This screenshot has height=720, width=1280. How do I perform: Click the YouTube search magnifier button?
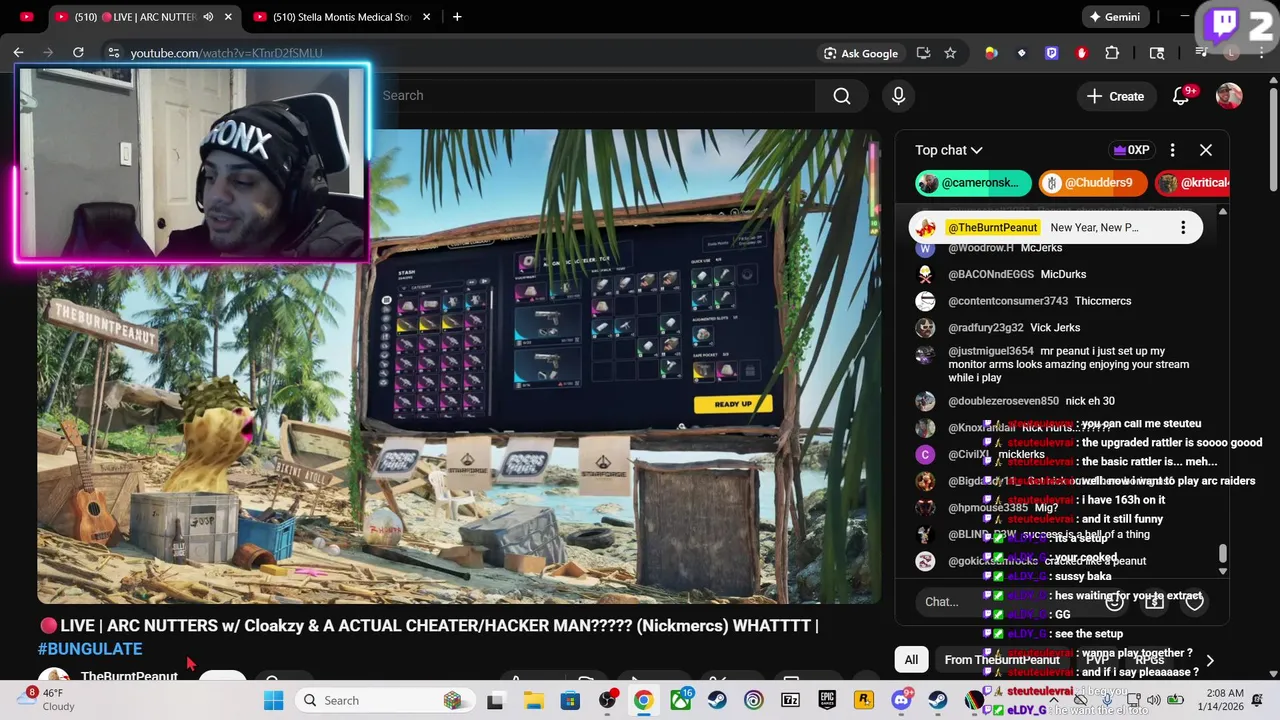(842, 96)
